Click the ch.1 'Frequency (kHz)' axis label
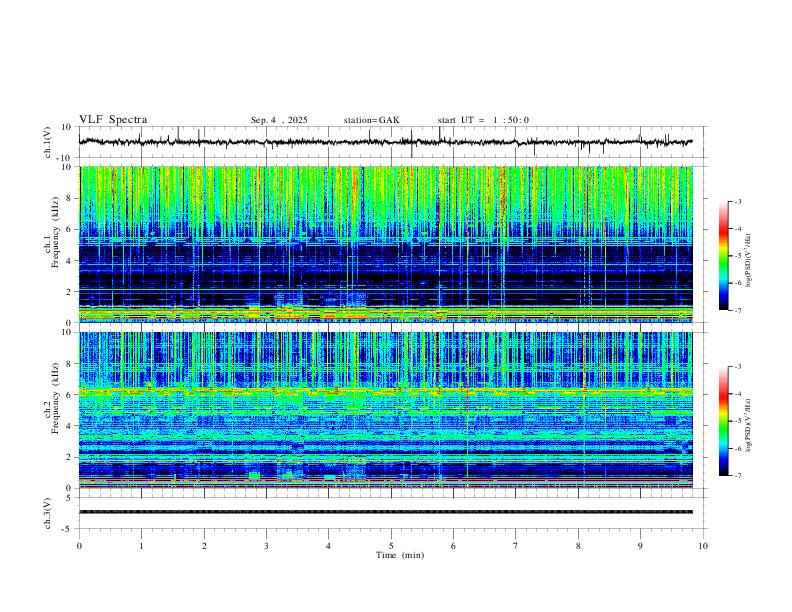The image size is (792, 612). click(55, 232)
